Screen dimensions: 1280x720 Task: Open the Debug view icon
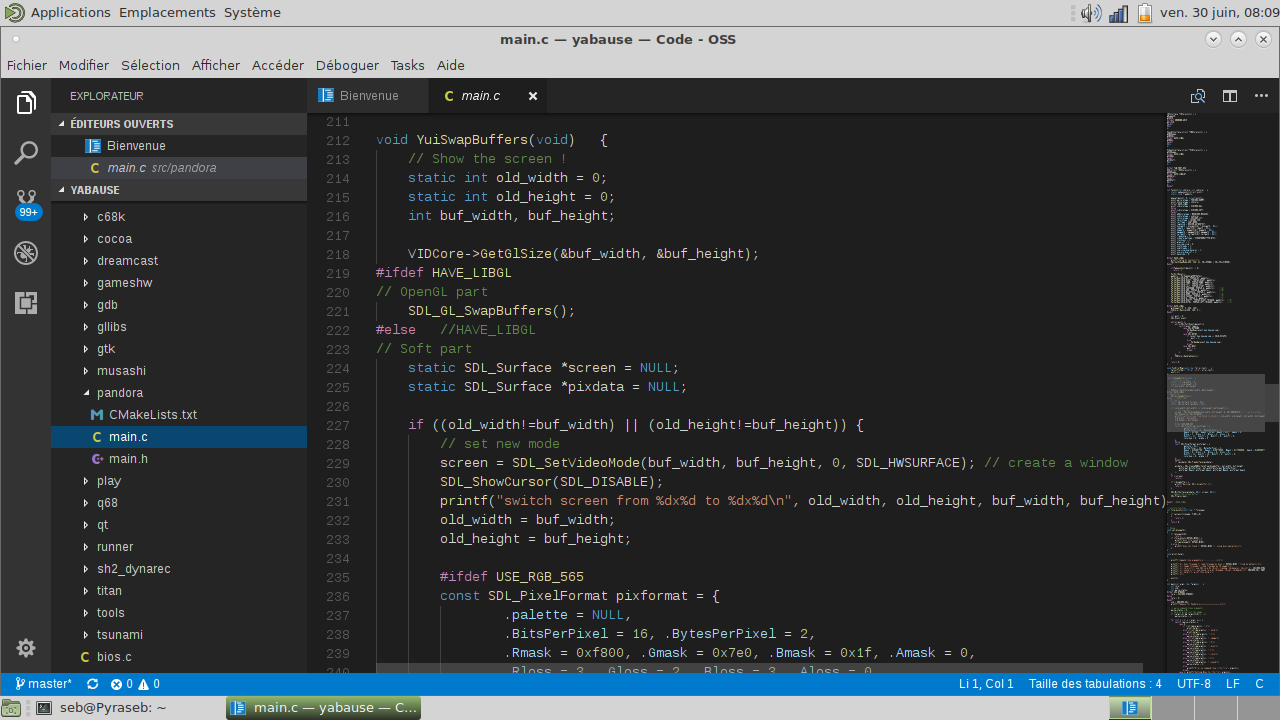(26, 253)
